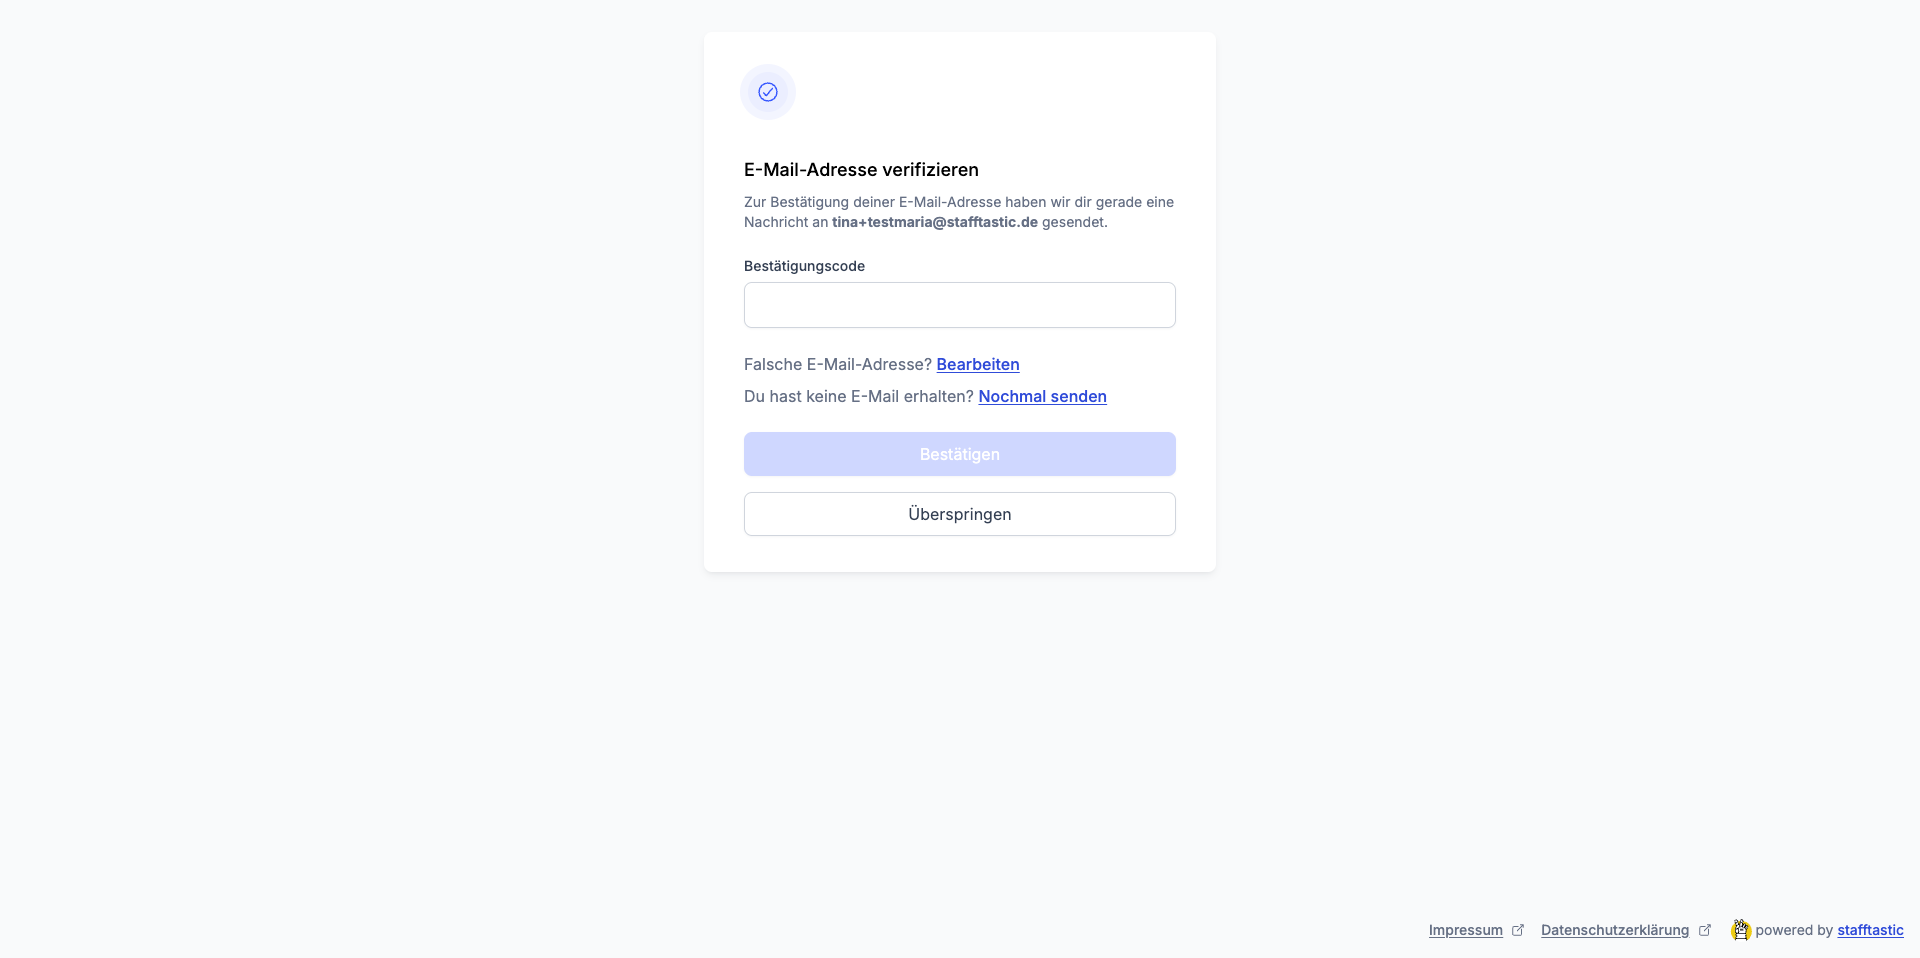
Task: Click the stafftastic mascot logo icon
Action: pos(1741,930)
